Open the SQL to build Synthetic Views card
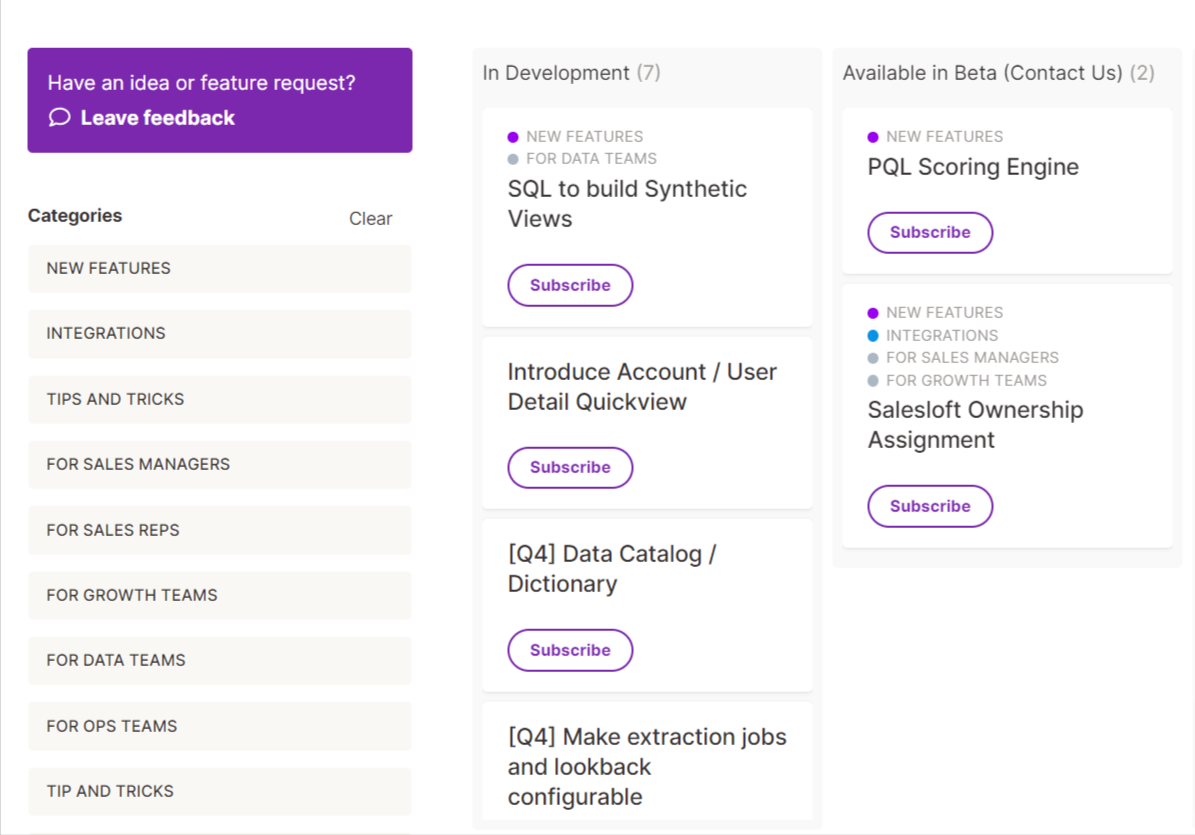This screenshot has width=1195, height=835. 627,203
